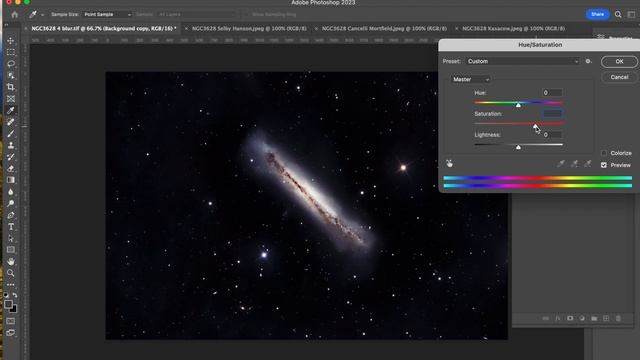Click OK in Hue/Saturation dialog

point(619,62)
